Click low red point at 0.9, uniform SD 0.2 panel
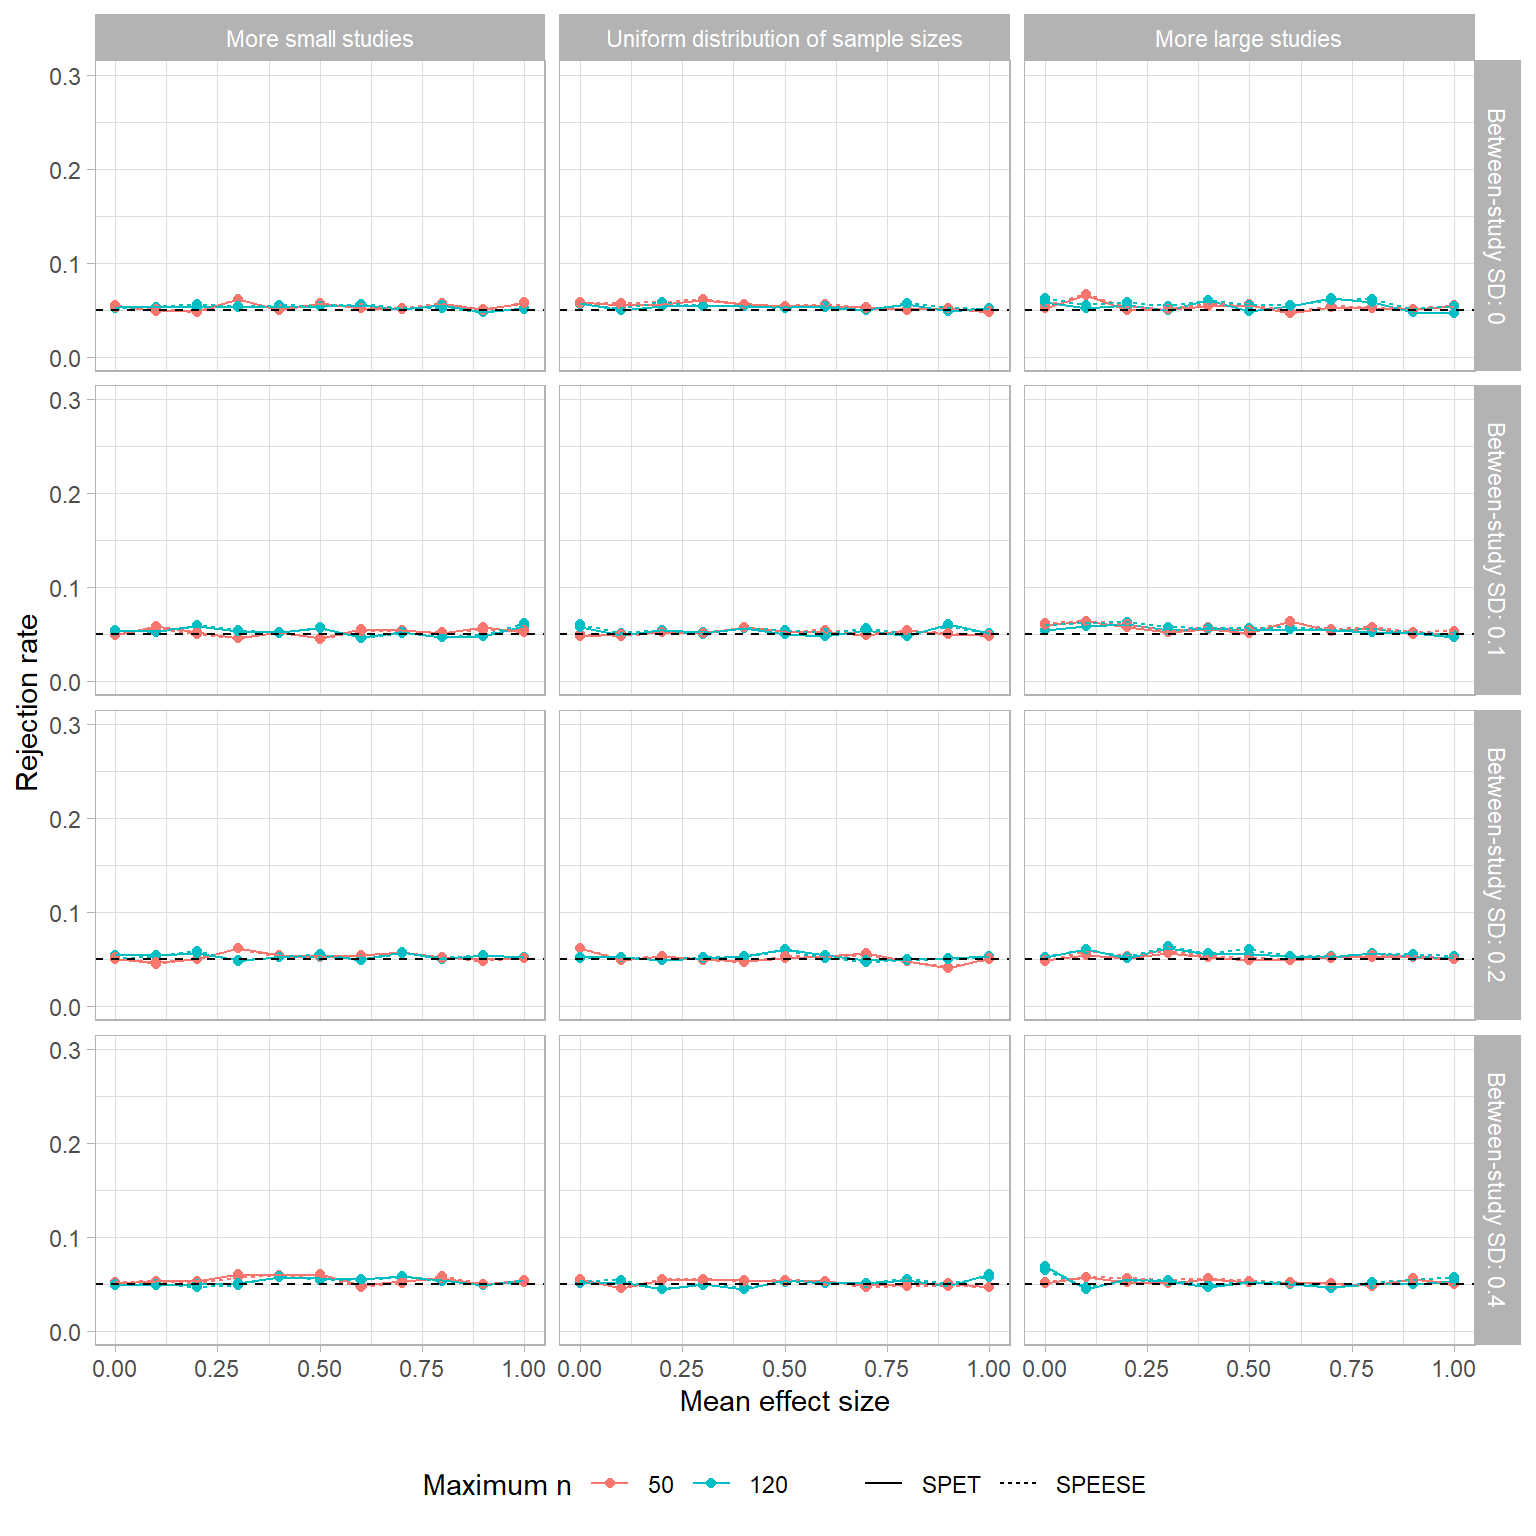Screen dimensions: 1536x1536 tap(948, 967)
